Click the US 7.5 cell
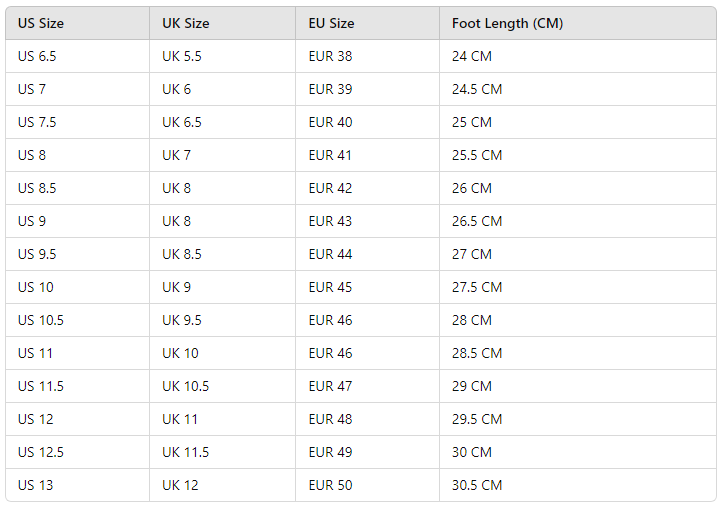The image size is (724, 509). tap(37, 122)
